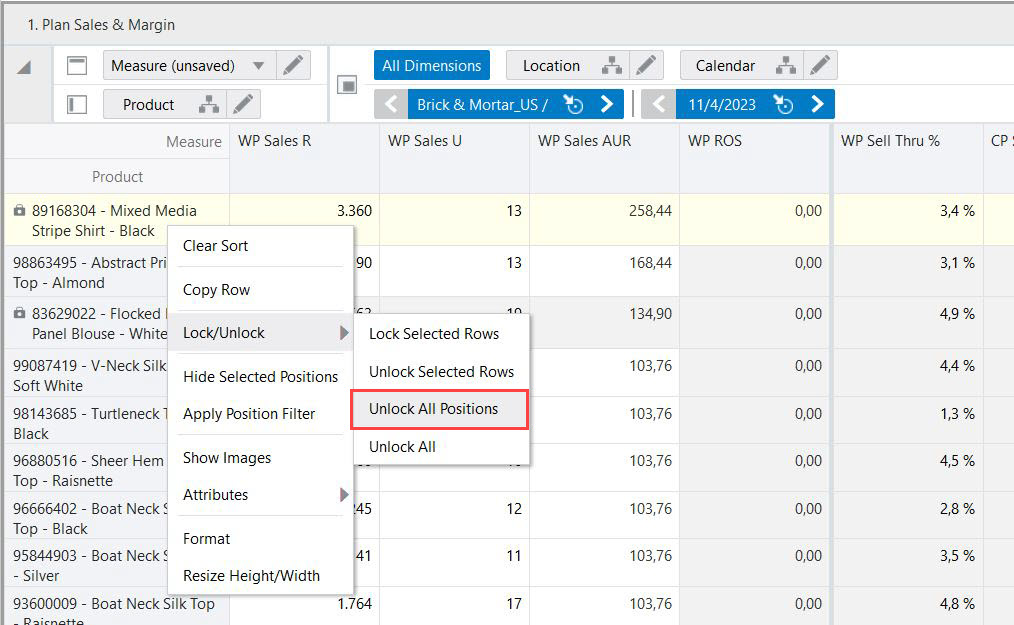
Task: Collapse the dimension panel triangle
Action: click(x=24, y=67)
